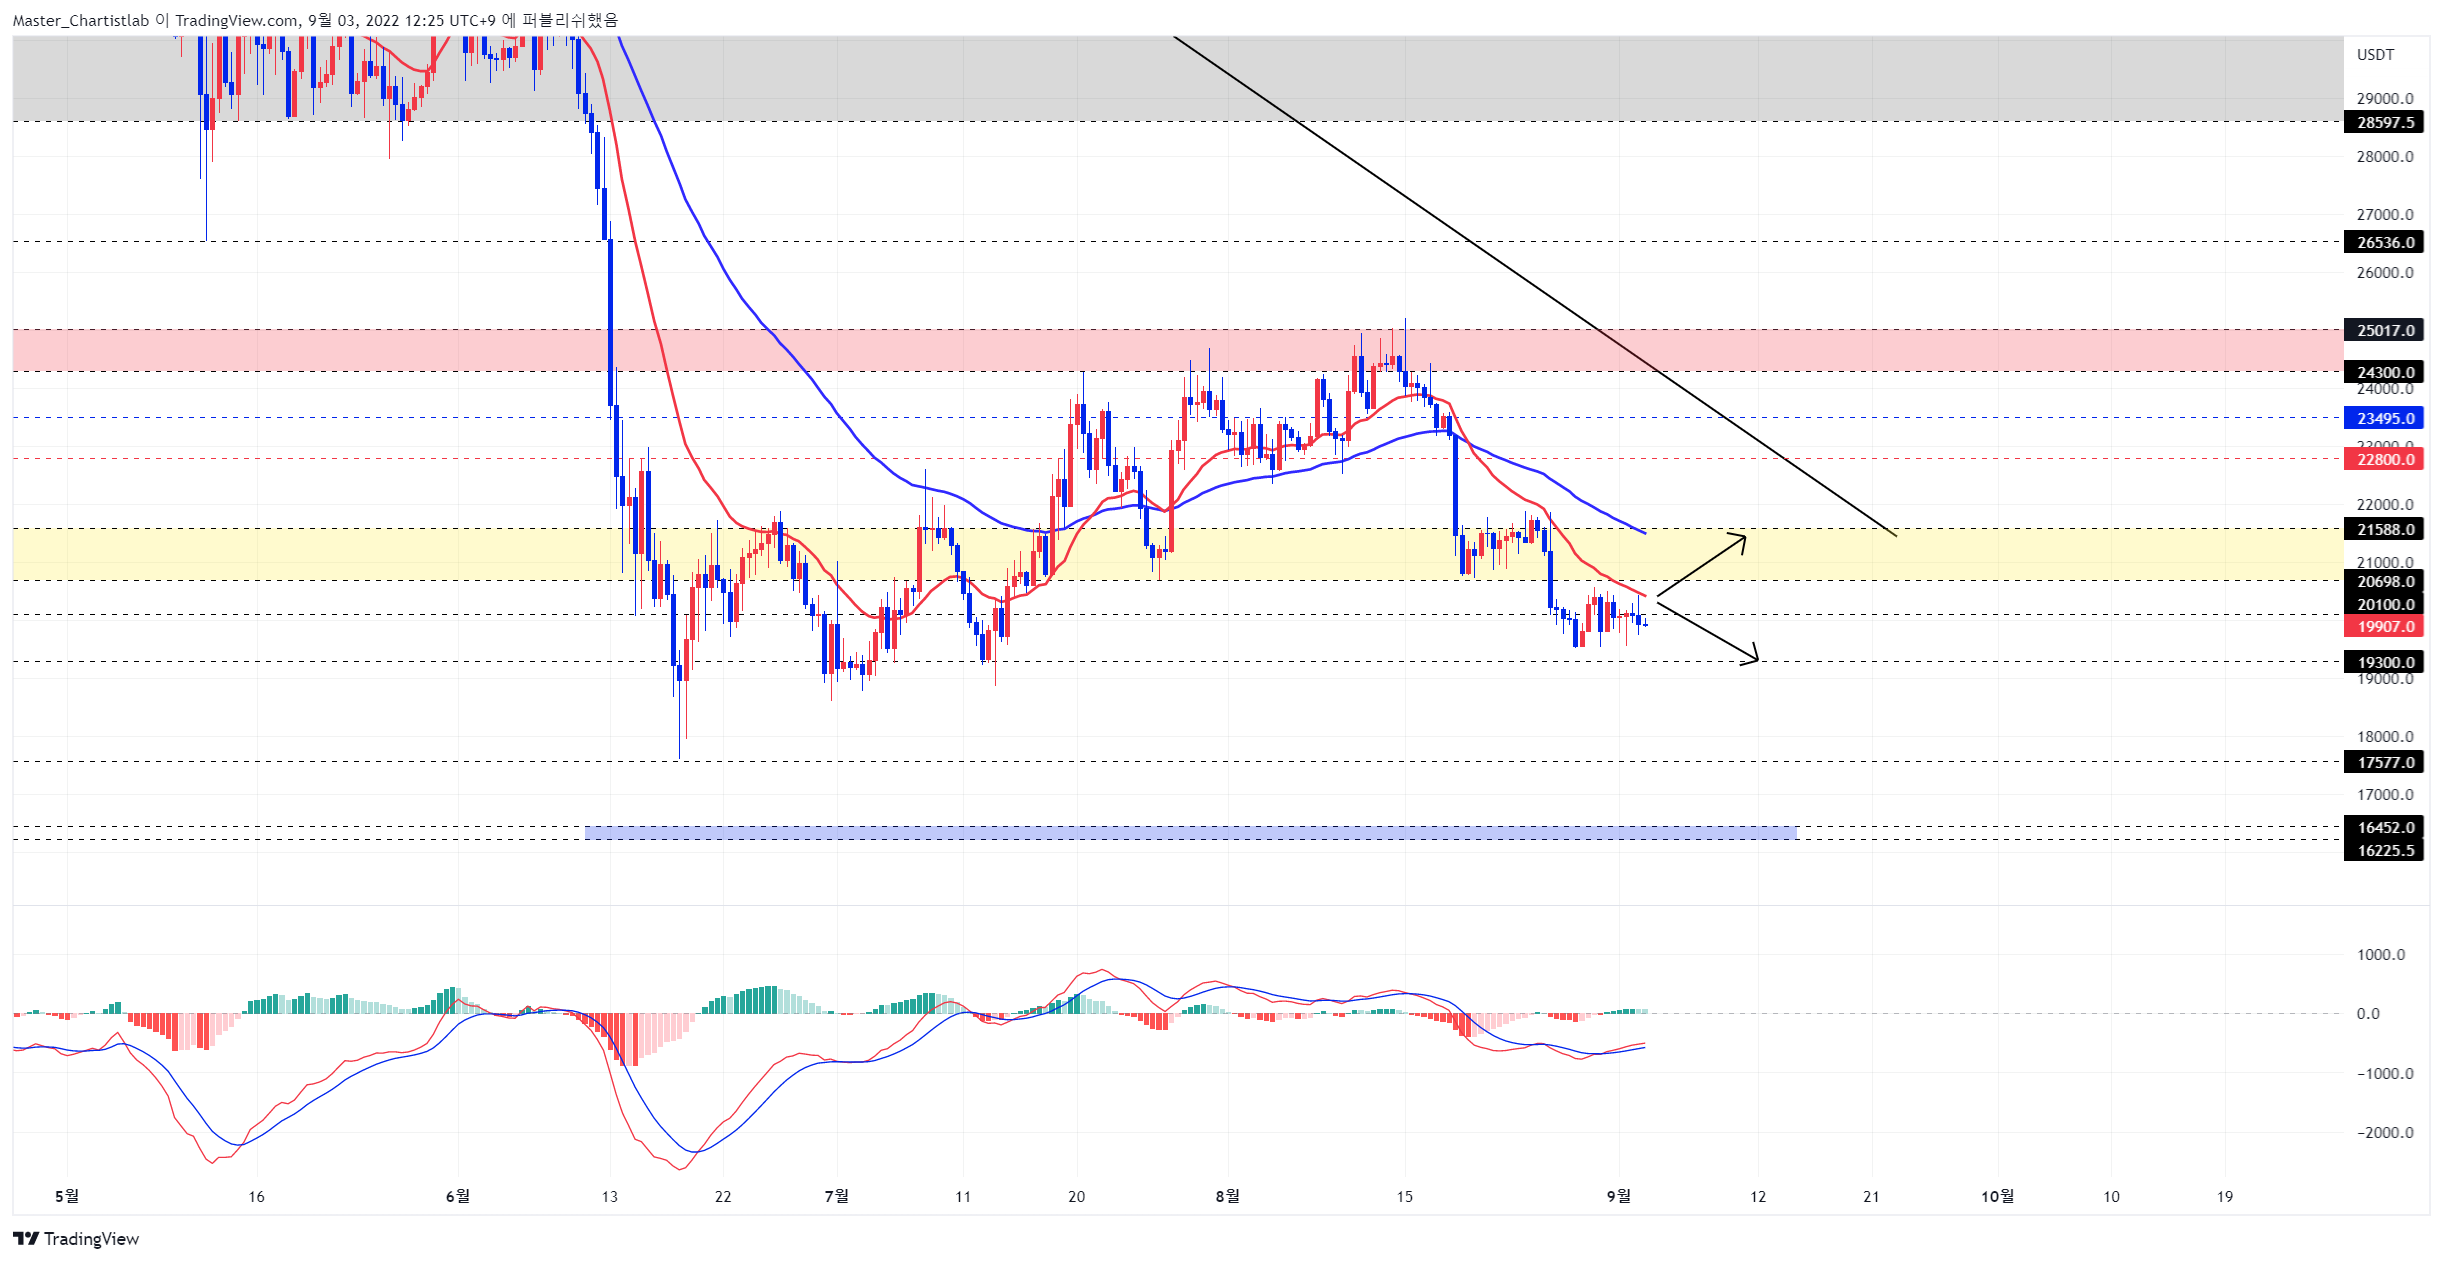The height and width of the screenshot is (1262, 2443).
Task: Click the 26536.0 price label
Action: [2383, 242]
